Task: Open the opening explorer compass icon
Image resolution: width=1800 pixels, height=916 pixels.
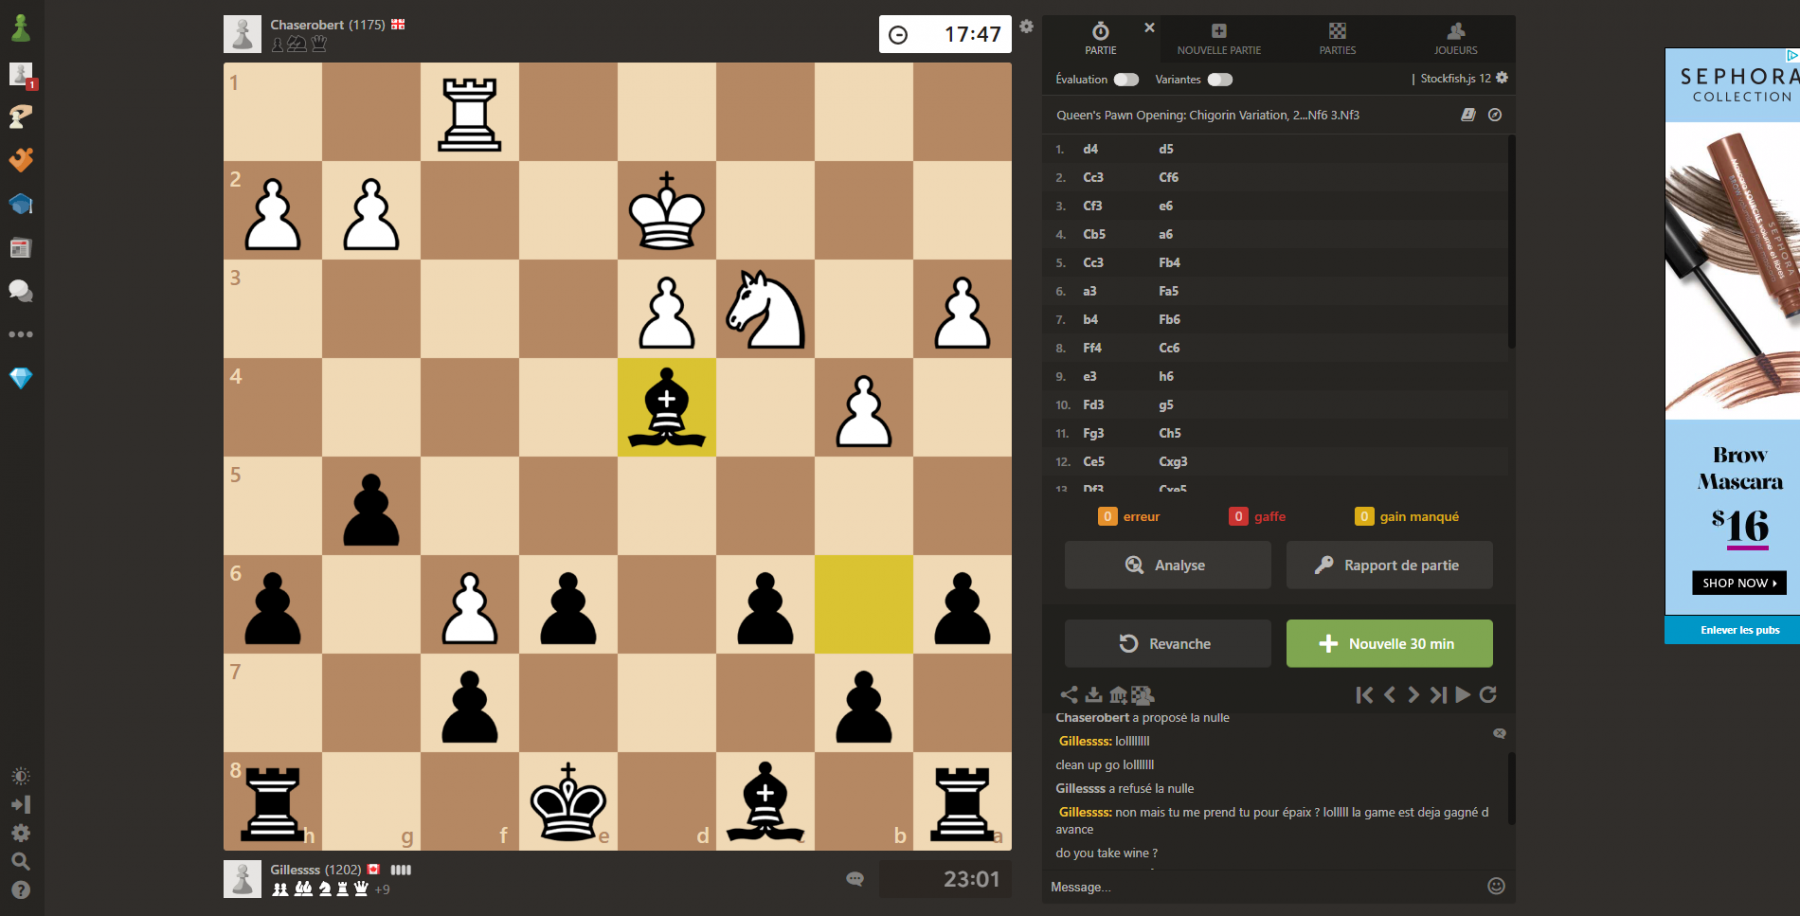Action: click(1495, 115)
